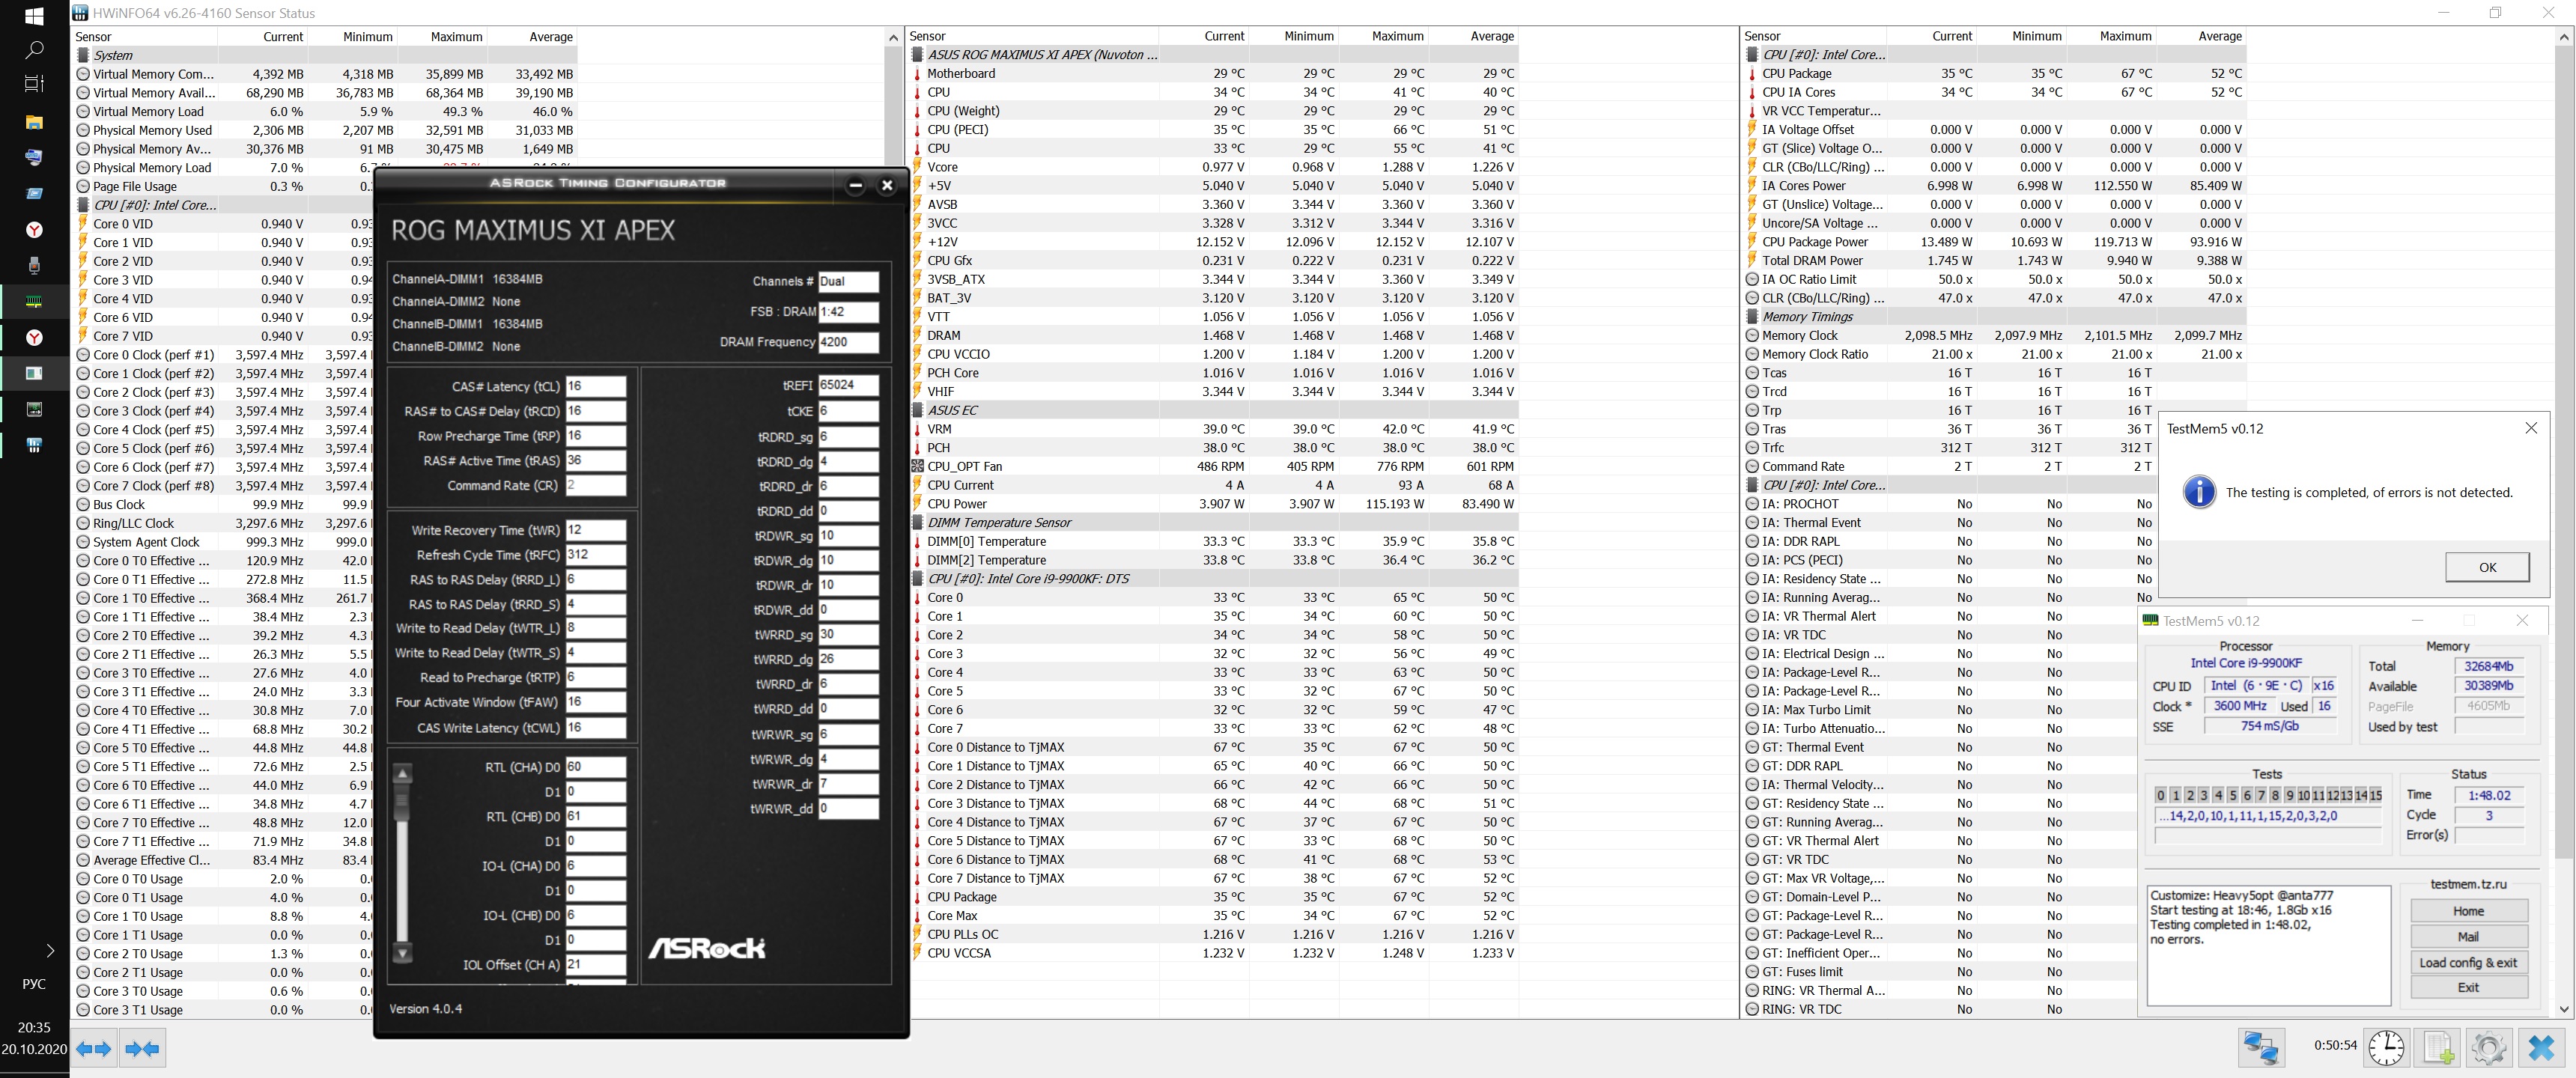Click the shrink columns arrows icon
This screenshot has height=1078, width=2576.
[142, 1048]
